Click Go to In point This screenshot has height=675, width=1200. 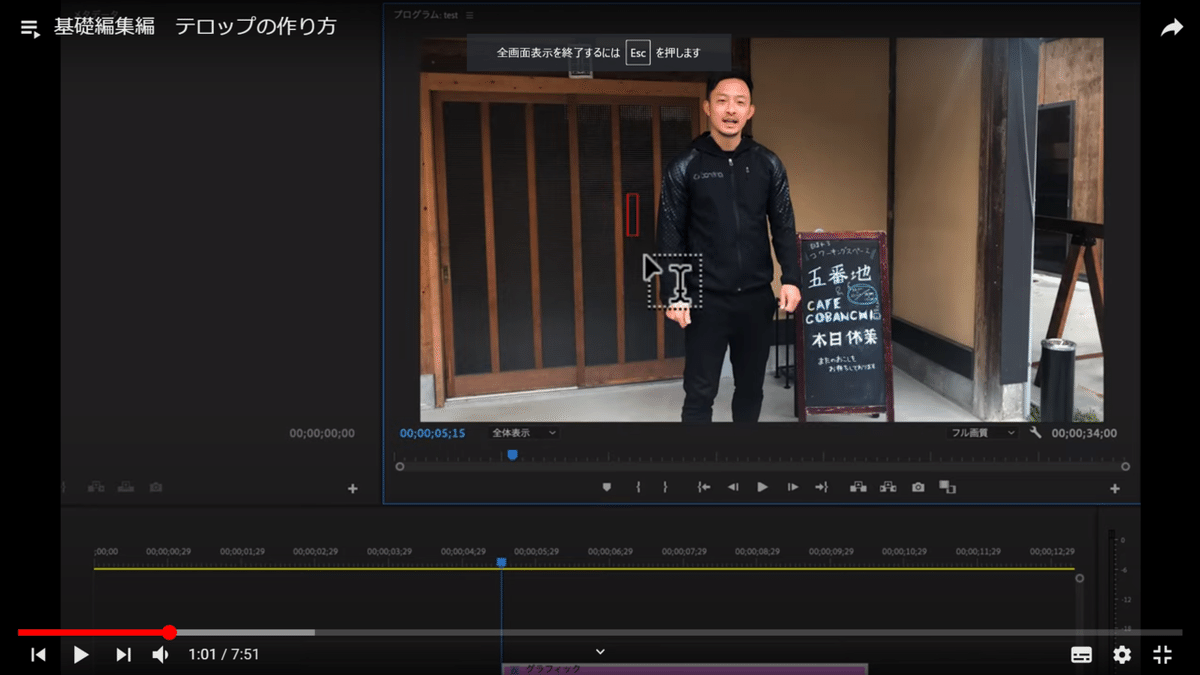[x=703, y=487]
